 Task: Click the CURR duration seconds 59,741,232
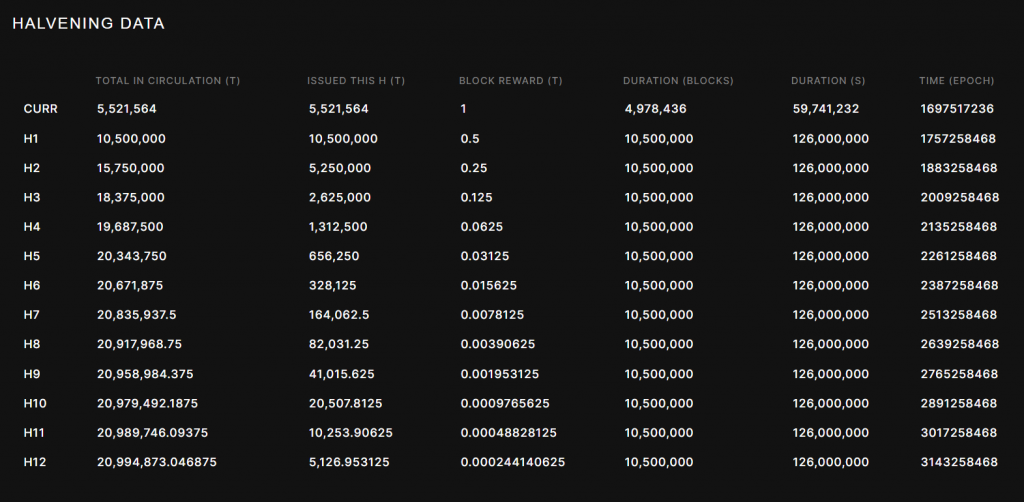825,109
